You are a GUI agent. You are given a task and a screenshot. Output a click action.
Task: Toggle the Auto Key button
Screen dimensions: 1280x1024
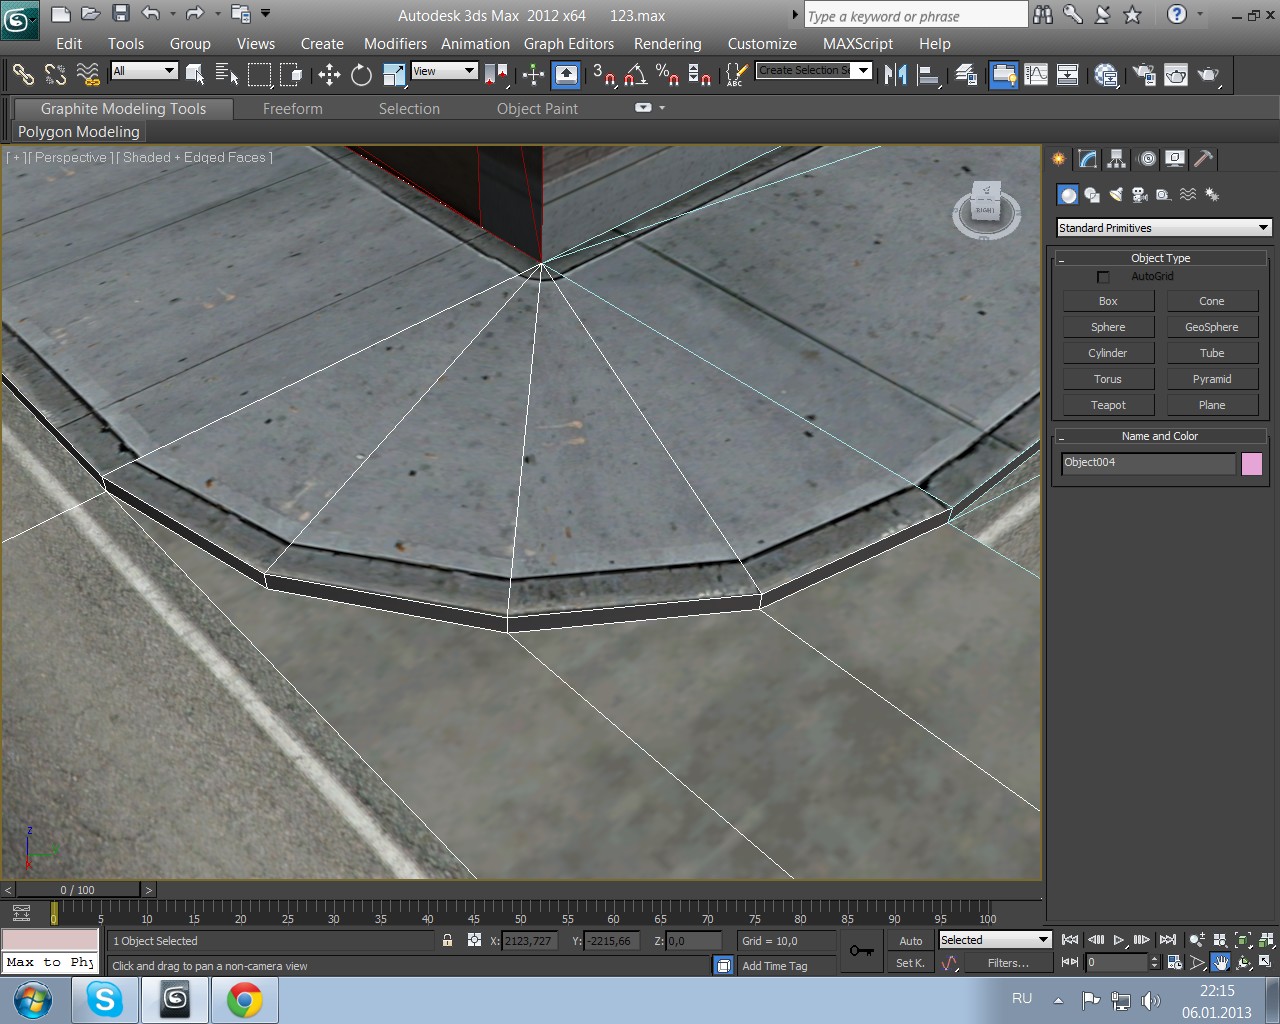coord(910,941)
